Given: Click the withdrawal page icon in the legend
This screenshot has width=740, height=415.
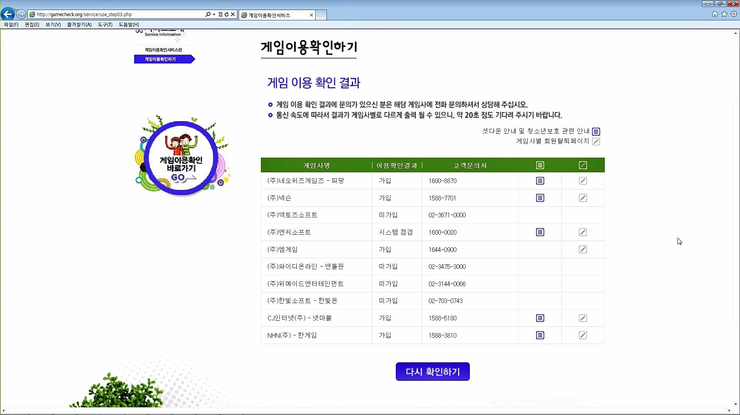Looking at the screenshot, I should pyautogui.click(x=596, y=141).
